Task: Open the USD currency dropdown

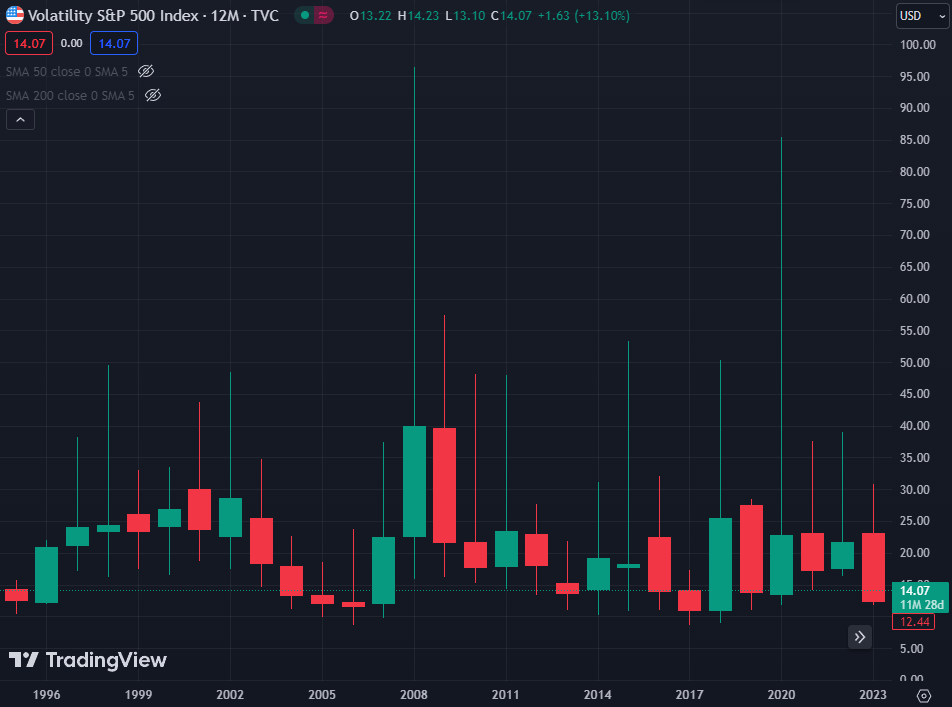Action: point(922,16)
